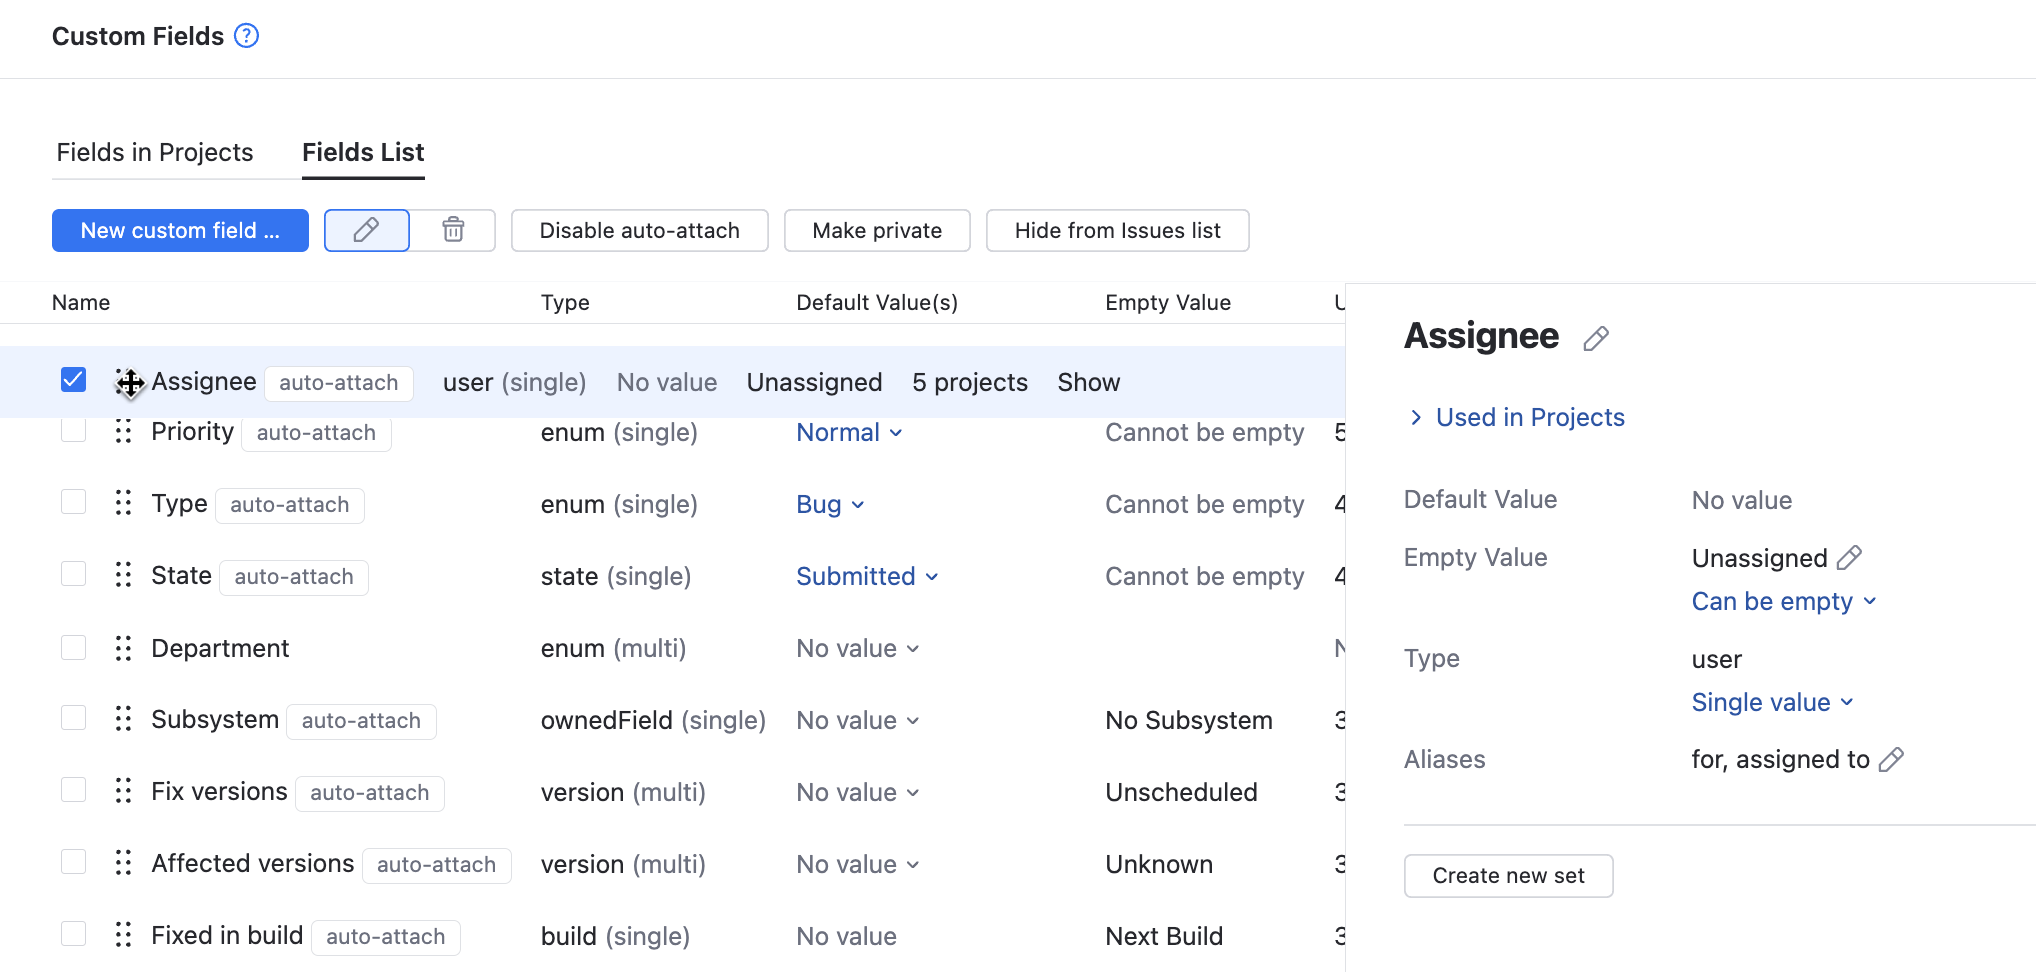Image resolution: width=2036 pixels, height=972 pixels.
Task: Click the Create new set button
Action: click(1508, 875)
